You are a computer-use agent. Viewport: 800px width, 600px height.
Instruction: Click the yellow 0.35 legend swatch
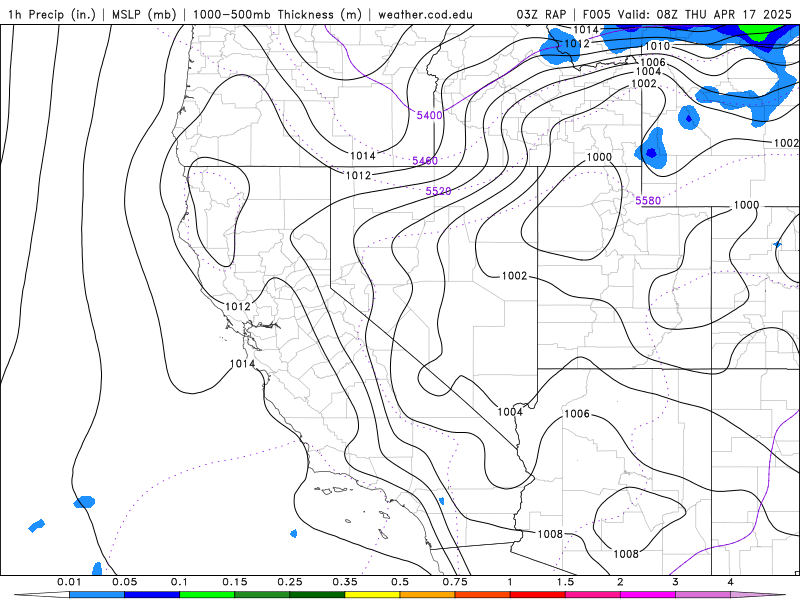click(372, 595)
